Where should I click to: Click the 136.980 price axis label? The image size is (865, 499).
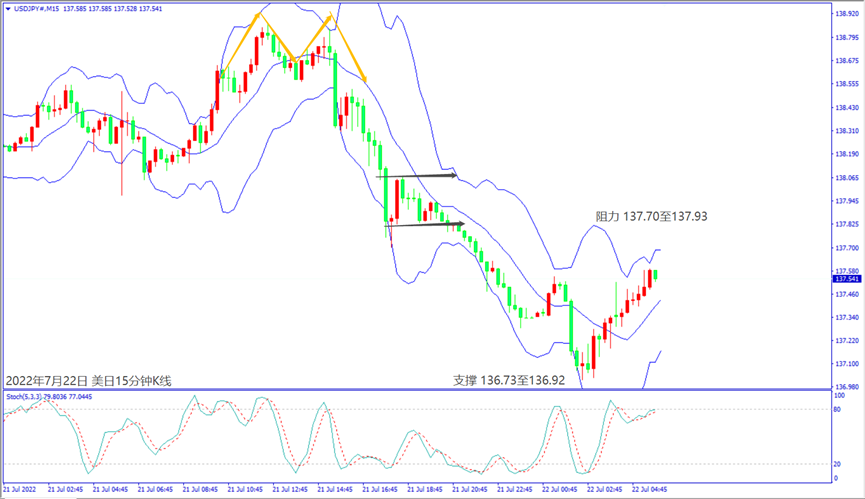click(846, 387)
